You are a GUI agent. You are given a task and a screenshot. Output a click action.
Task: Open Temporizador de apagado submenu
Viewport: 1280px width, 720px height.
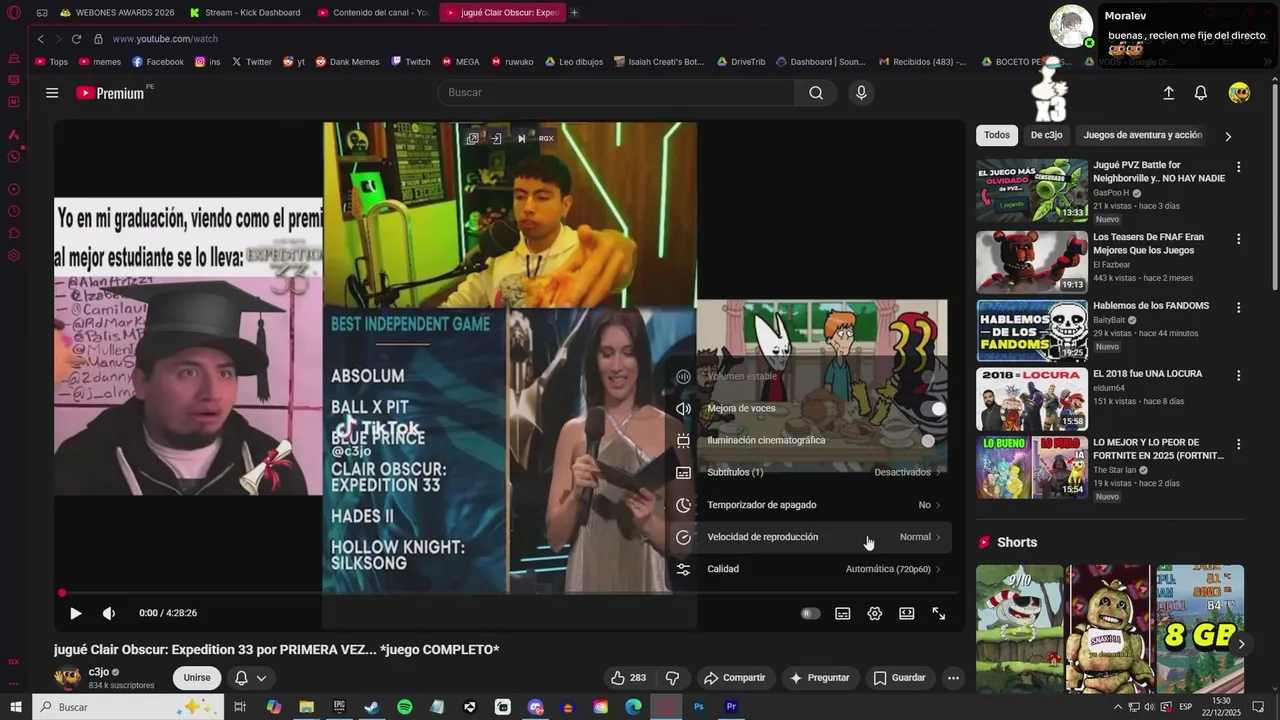tap(809, 505)
